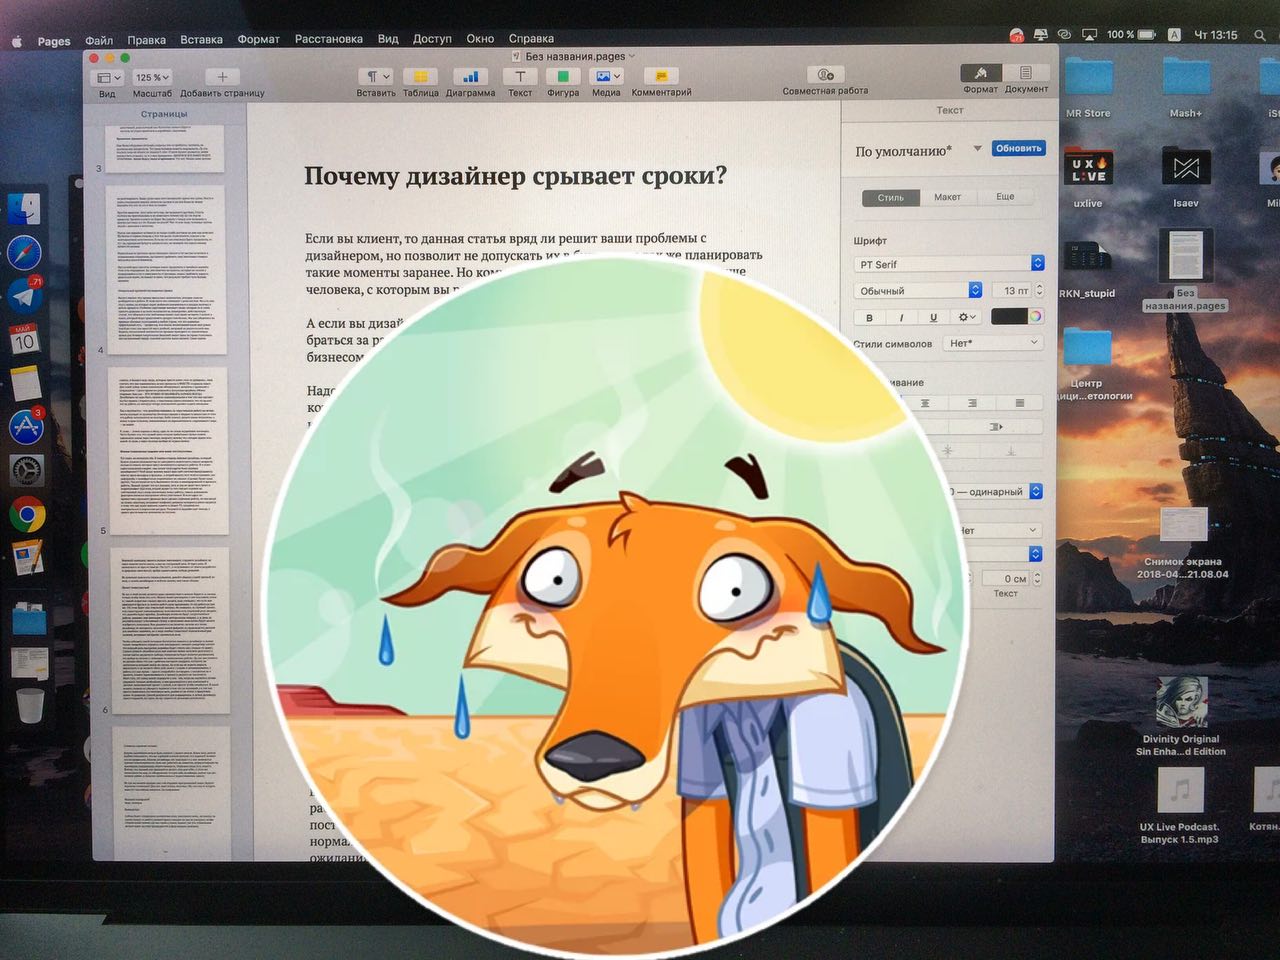The image size is (1280, 960).
Task: Open the Trash in the Dock
Action: point(30,705)
